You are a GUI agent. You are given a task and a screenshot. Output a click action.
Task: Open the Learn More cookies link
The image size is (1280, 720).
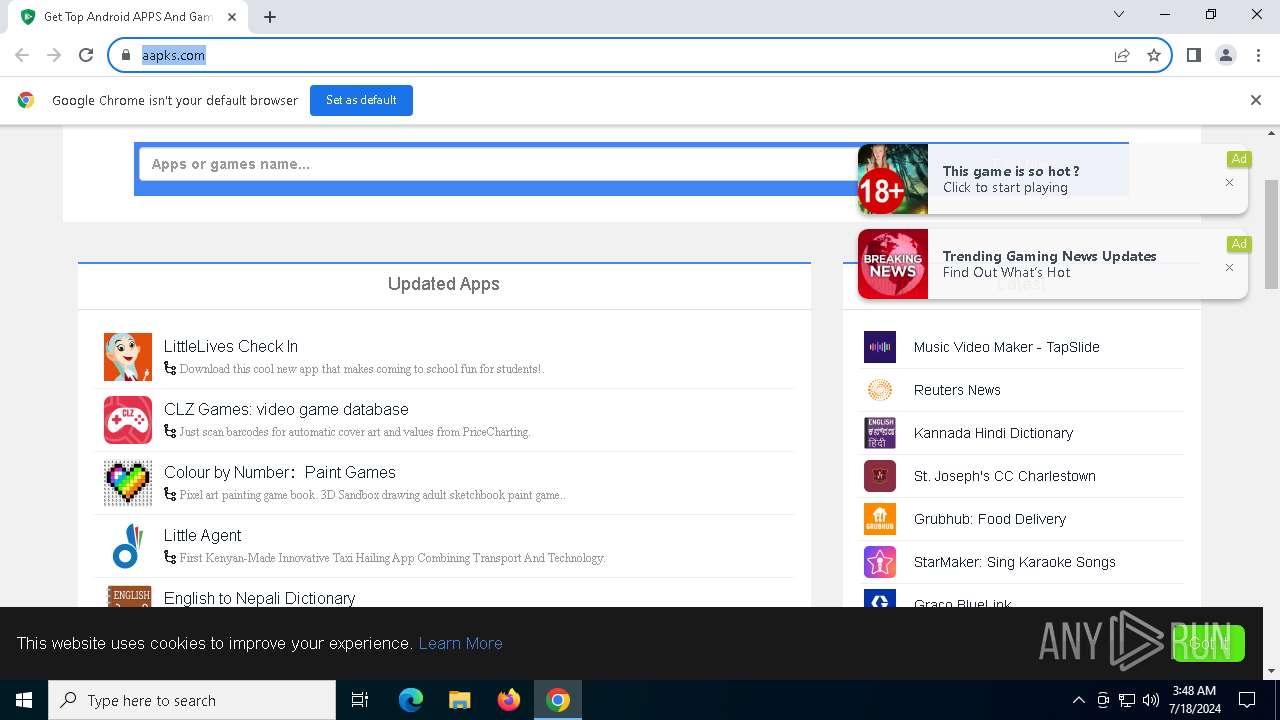click(460, 643)
